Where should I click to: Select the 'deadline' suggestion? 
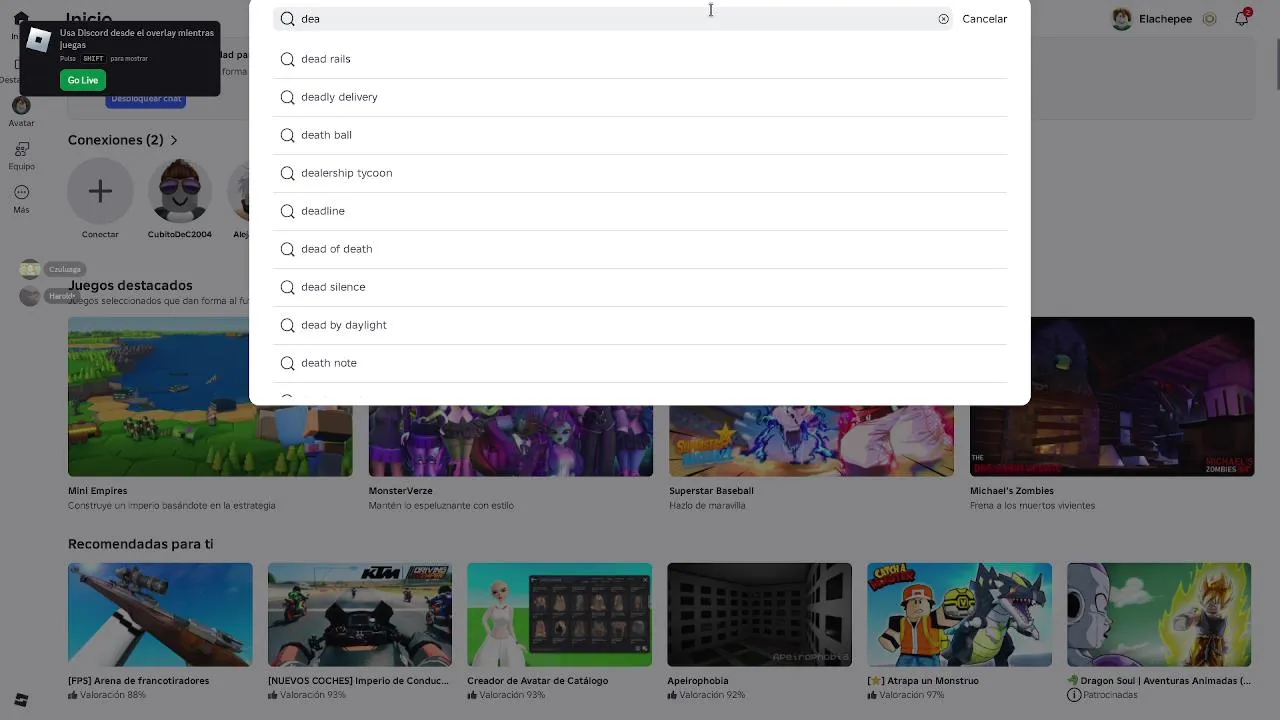tap(640, 211)
